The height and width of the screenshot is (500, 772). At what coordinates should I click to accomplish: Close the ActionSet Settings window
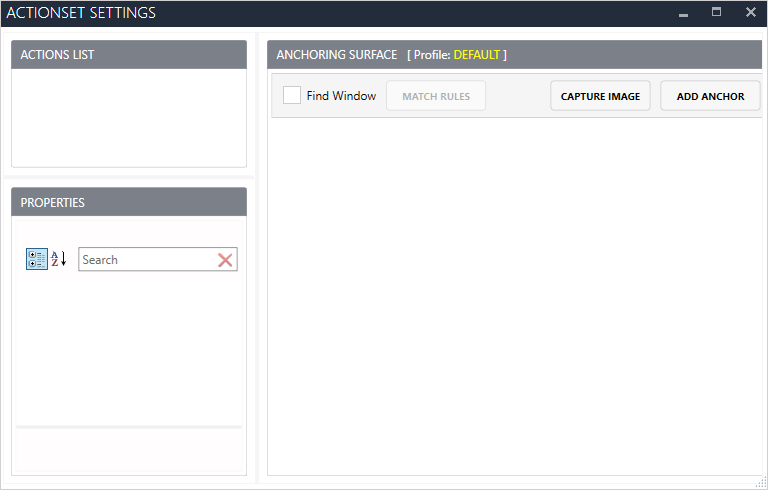[750, 13]
